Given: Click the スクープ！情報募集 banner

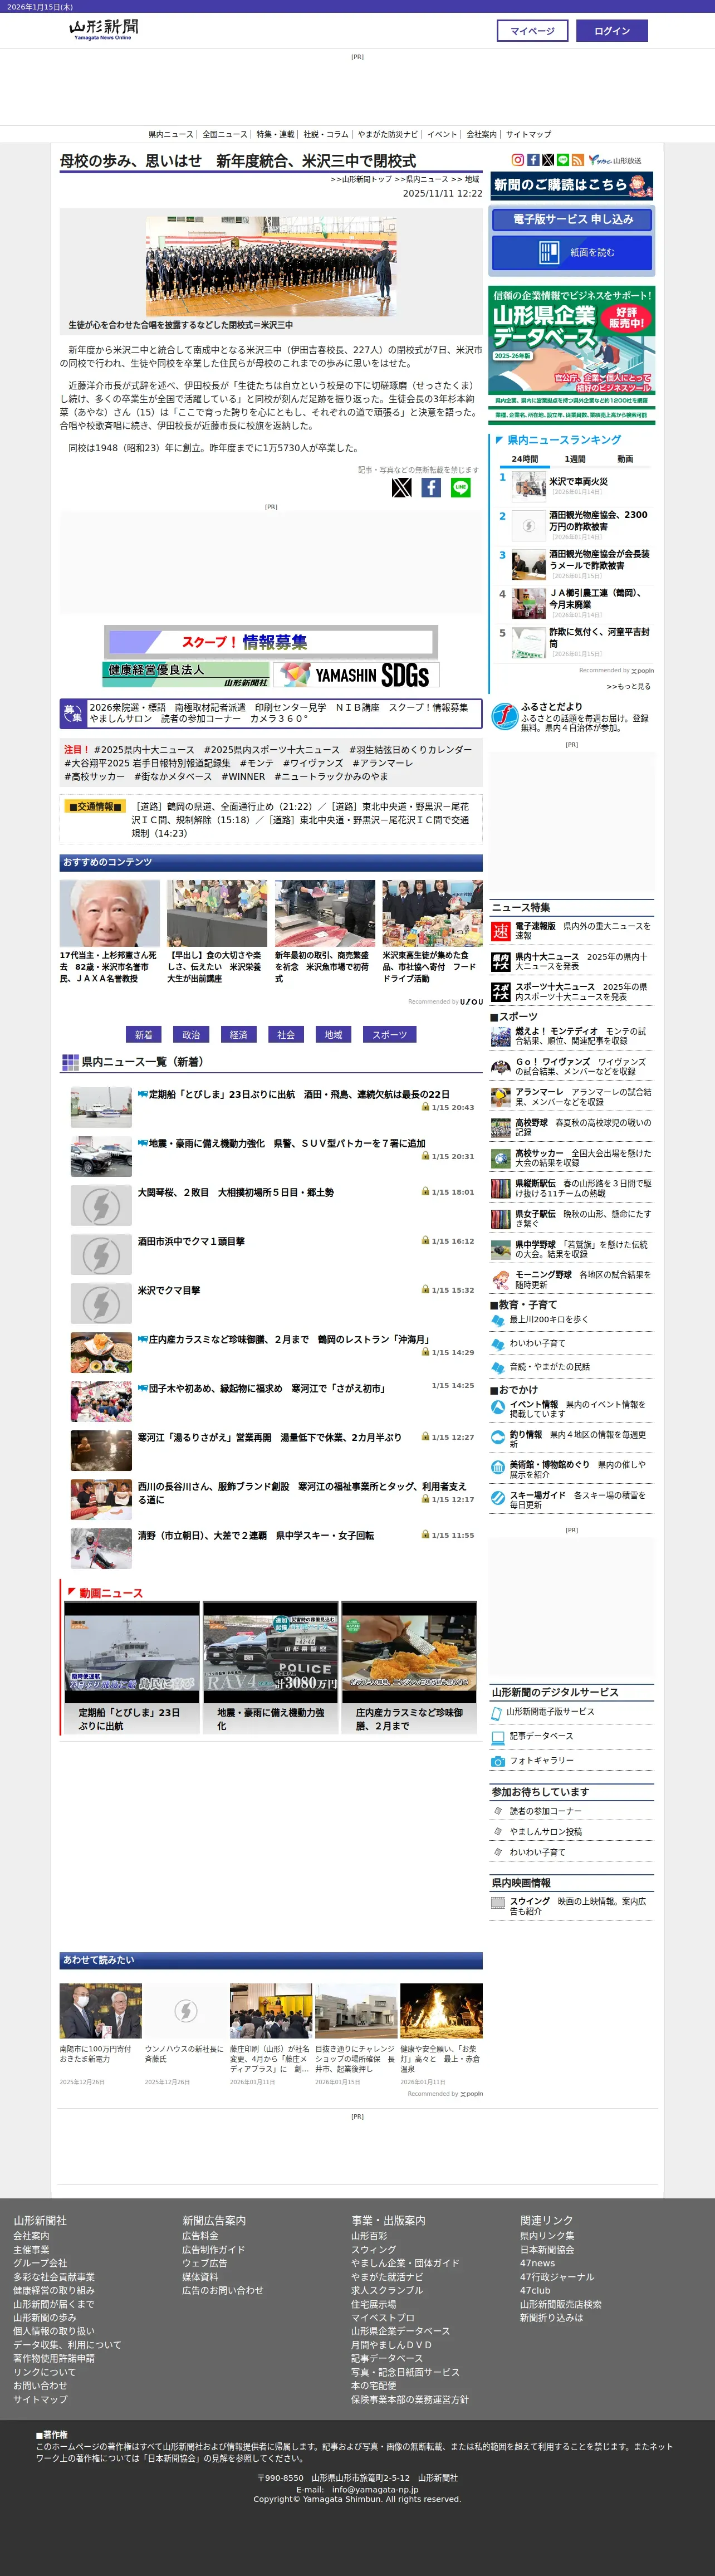Looking at the screenshot, I should pyautogui.click(x=271, y=642).
